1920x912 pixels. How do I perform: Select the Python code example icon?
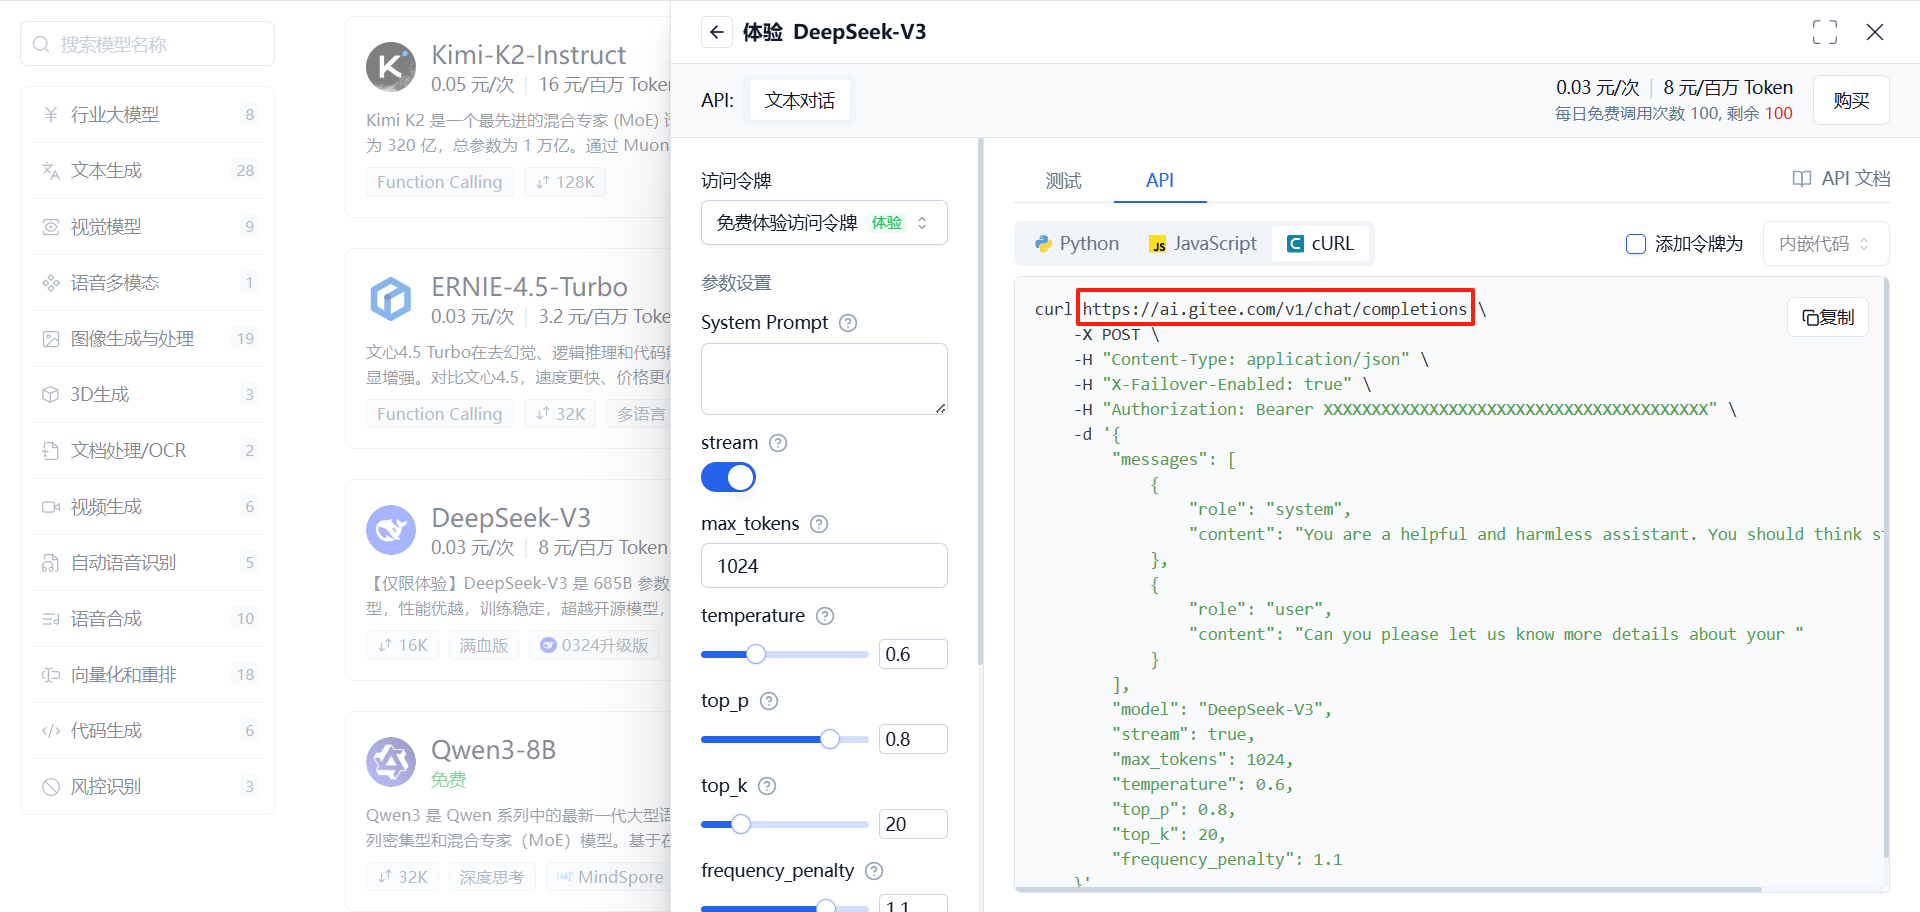pyautogui.click(x=1043, y=243)
